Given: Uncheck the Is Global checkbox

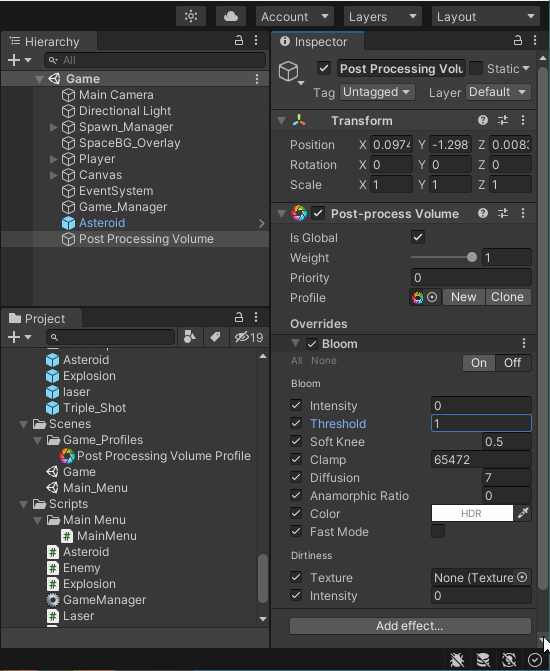Looking at the screenshot, I should tap(418, 237).
